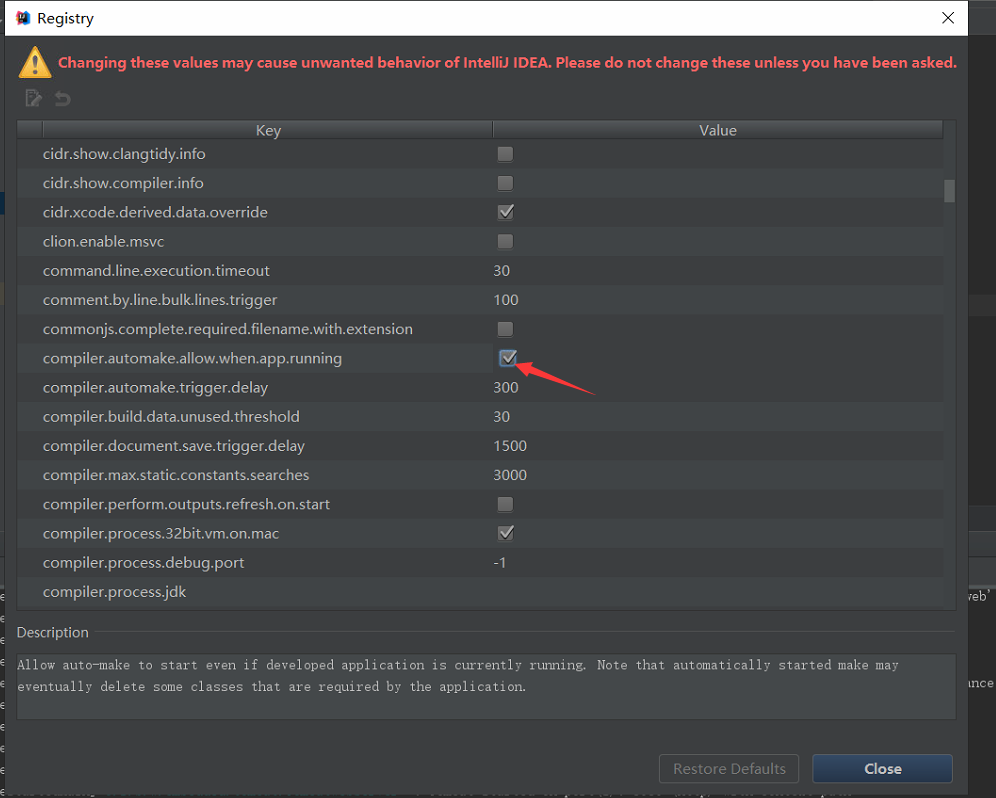Viewport: 996px width, 798px height.
Task: Click the IntelliJ logo in the title bar
Action: 23,18
